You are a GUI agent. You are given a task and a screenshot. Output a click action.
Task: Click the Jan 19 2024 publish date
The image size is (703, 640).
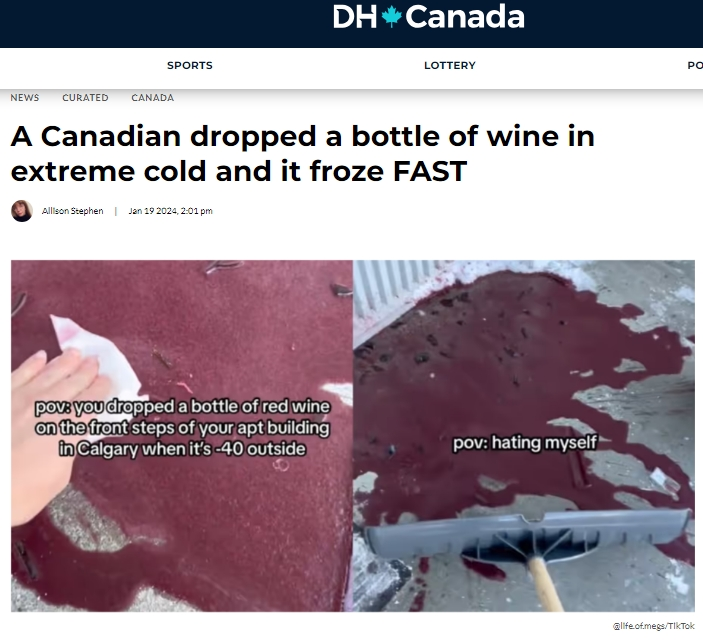170,211
